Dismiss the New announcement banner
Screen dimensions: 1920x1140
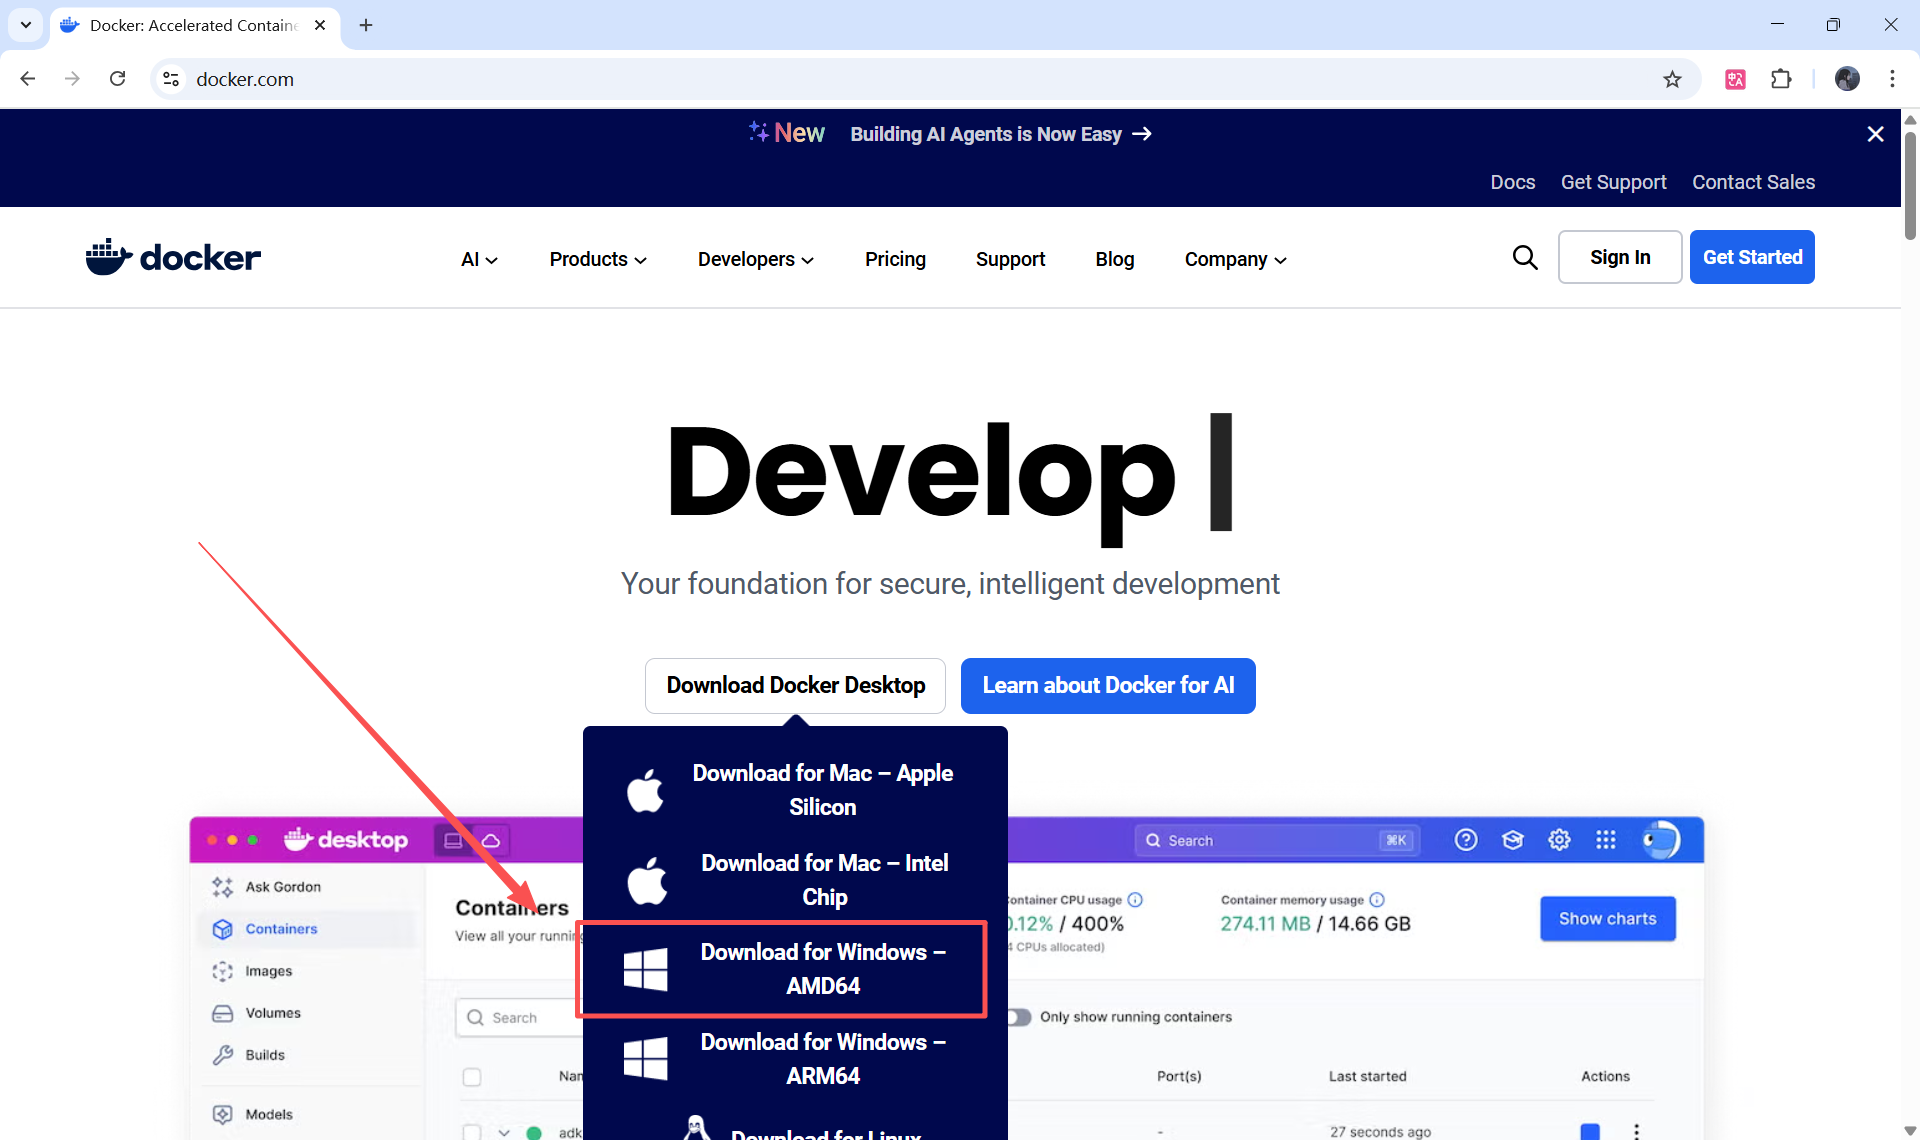click(1876, 134)
